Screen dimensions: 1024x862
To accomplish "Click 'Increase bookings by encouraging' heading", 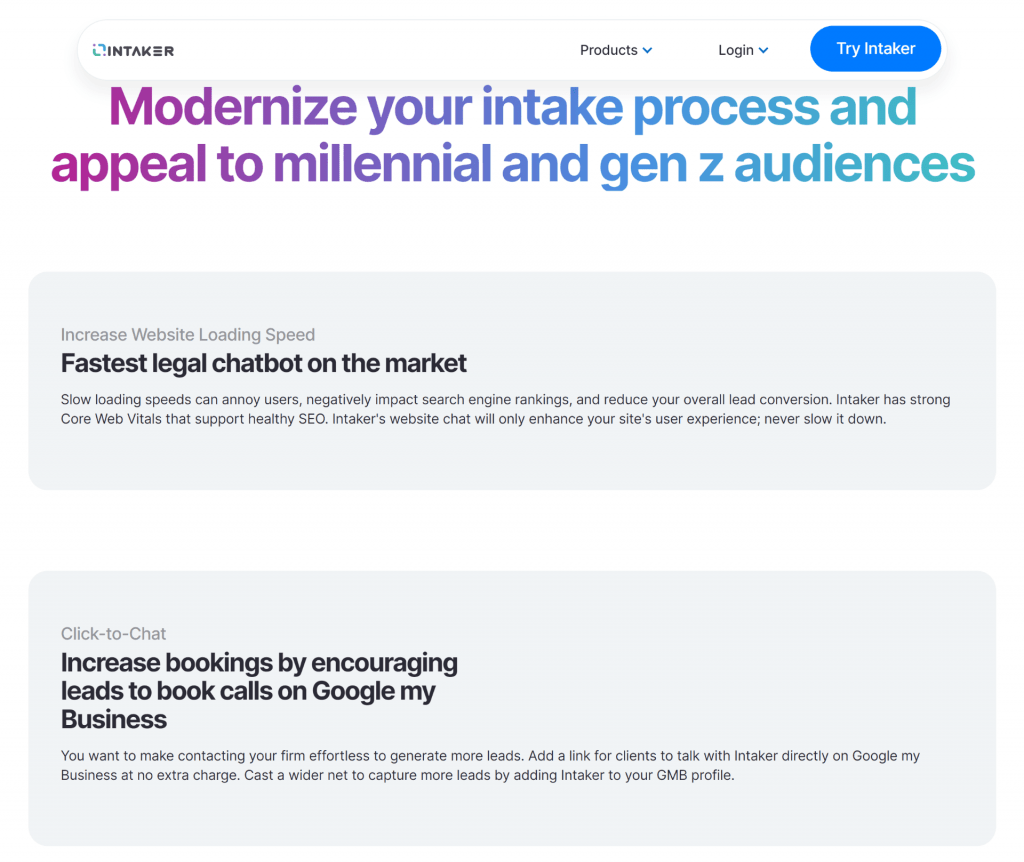I will (259, 662).
